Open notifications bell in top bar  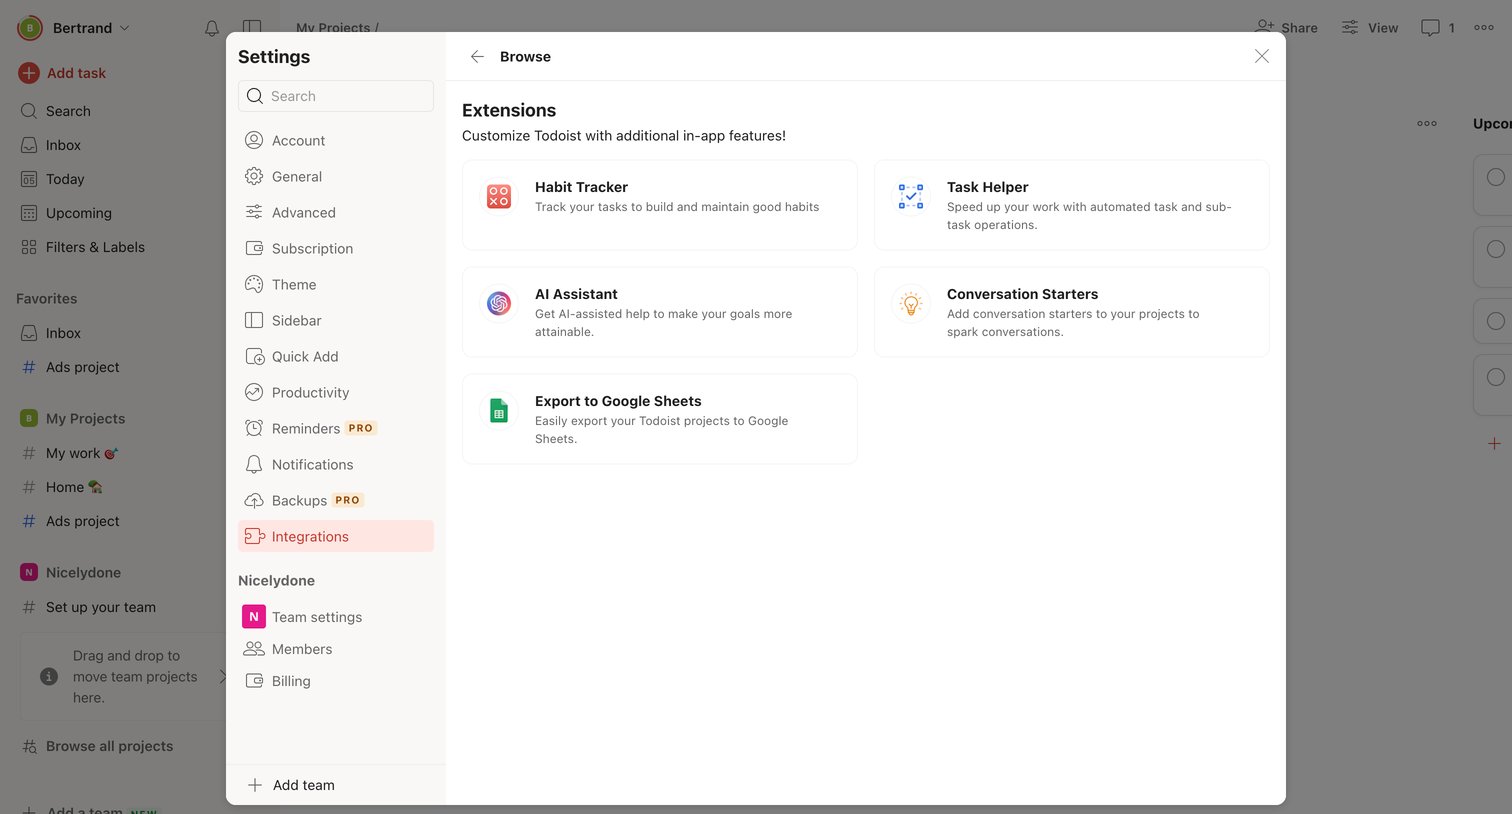click(x=212, y=28)
